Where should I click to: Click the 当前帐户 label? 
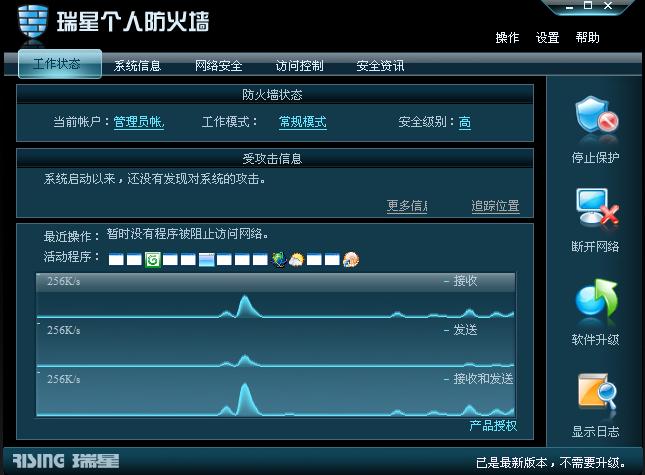81,122
